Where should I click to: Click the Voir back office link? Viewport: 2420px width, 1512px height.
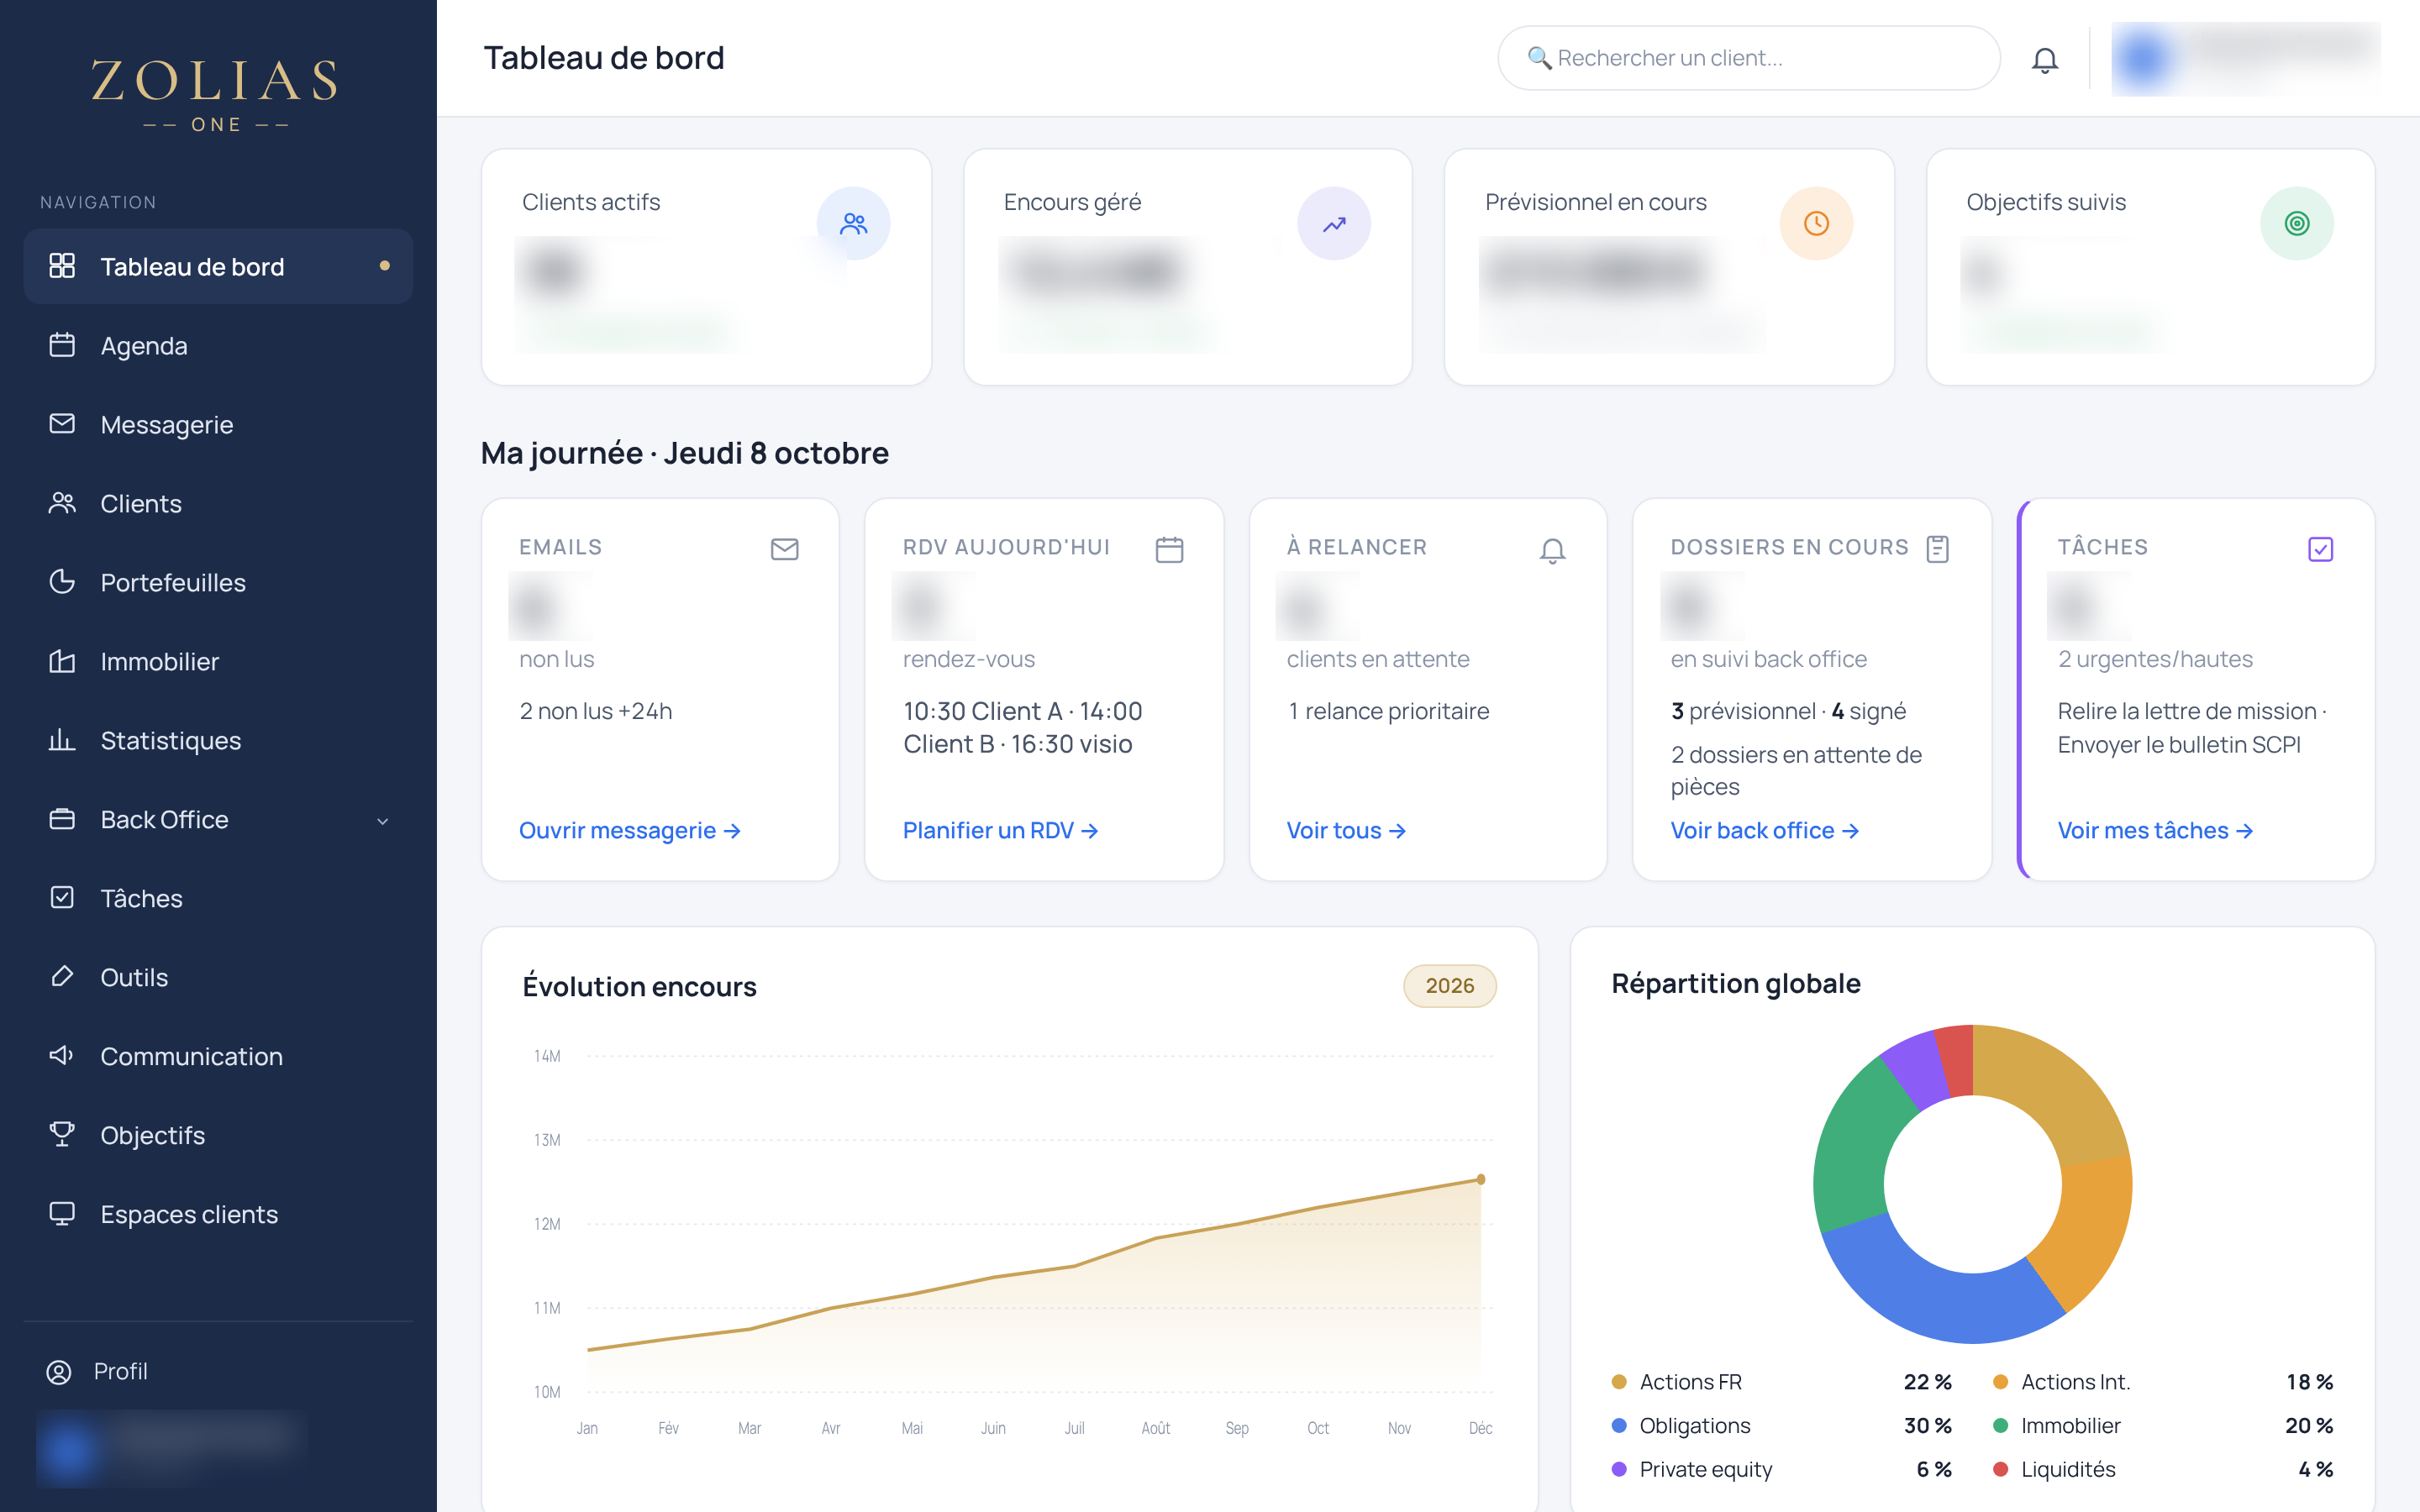pos(1764,831)
